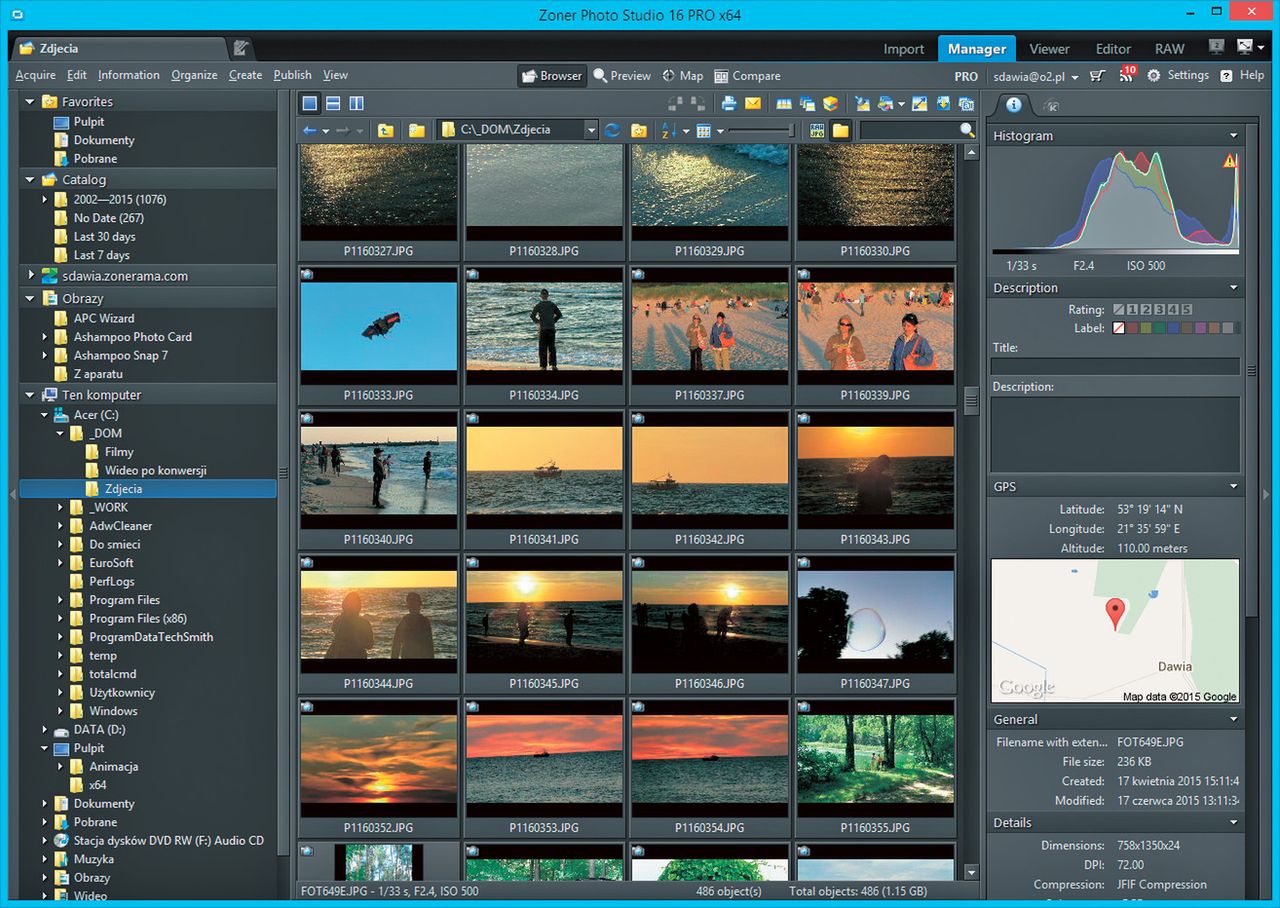Switch to the RAW tab

point(1170,49)
